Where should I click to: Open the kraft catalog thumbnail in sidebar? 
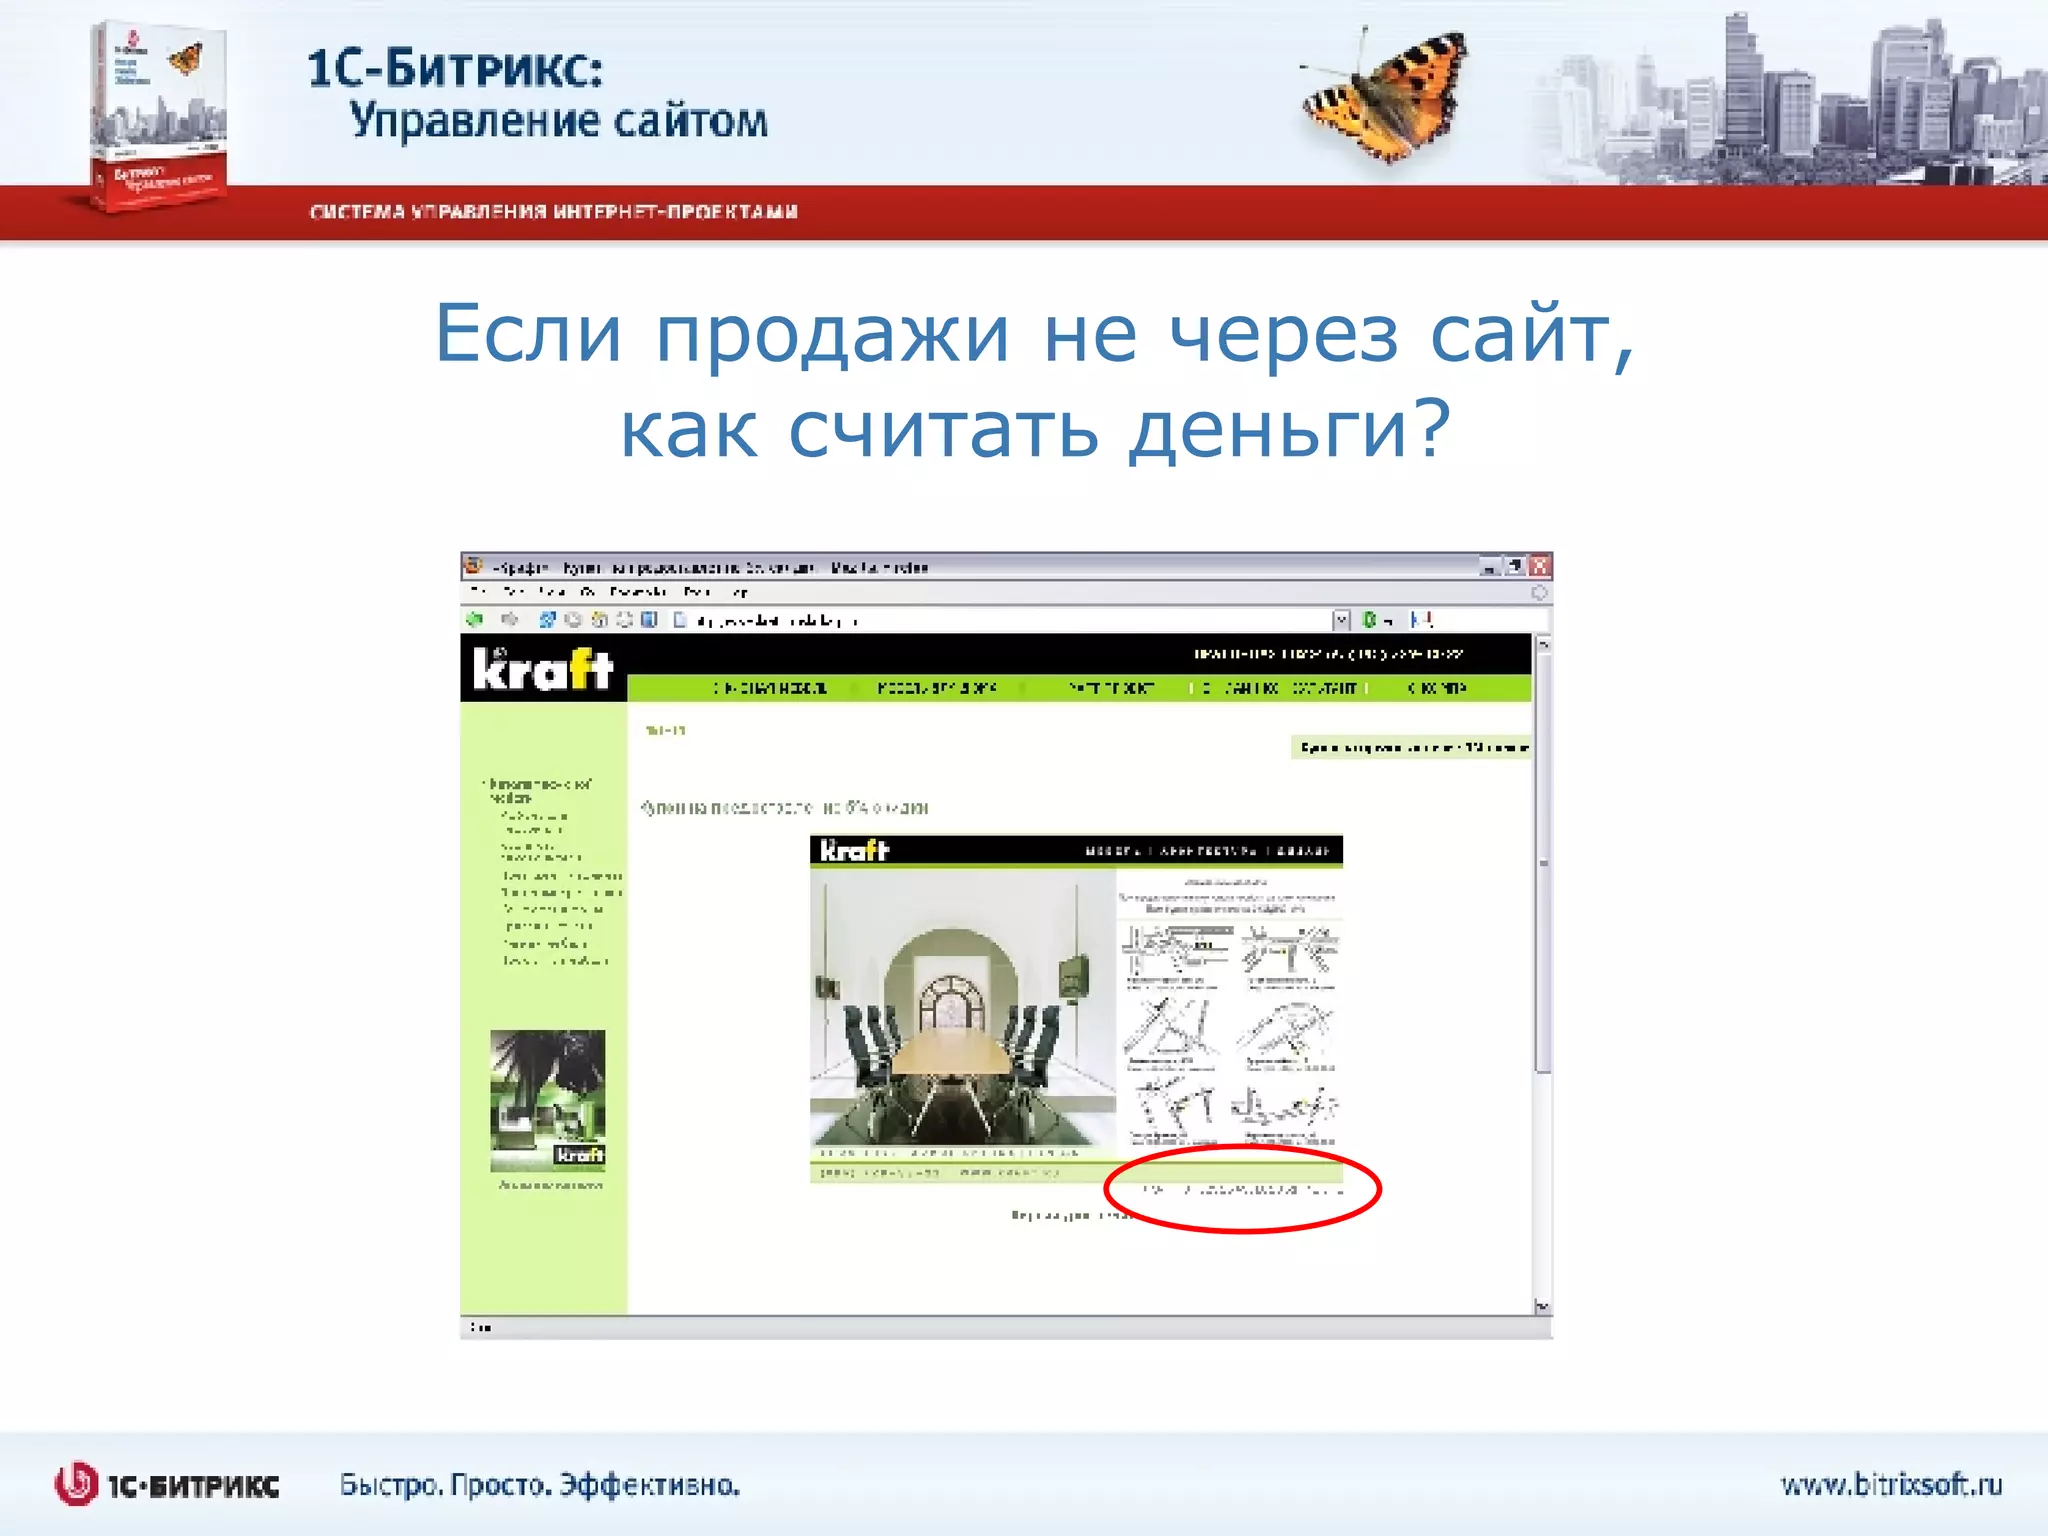point(548,1100)
